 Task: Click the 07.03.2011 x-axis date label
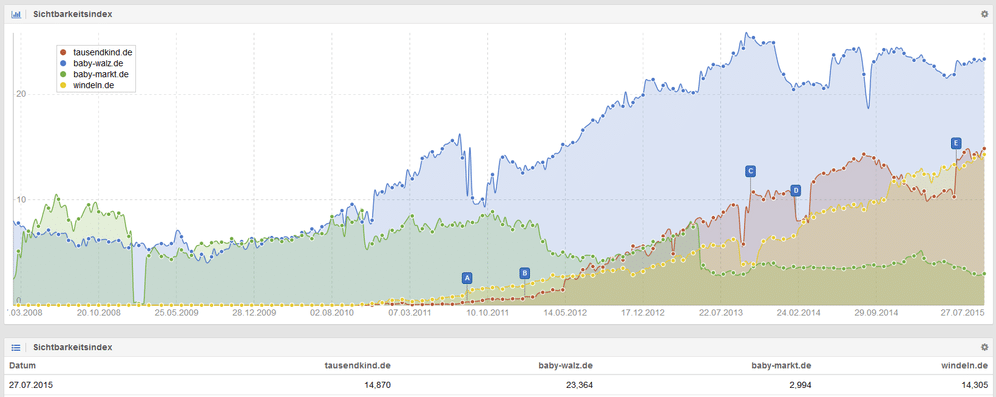coord(410,313)
